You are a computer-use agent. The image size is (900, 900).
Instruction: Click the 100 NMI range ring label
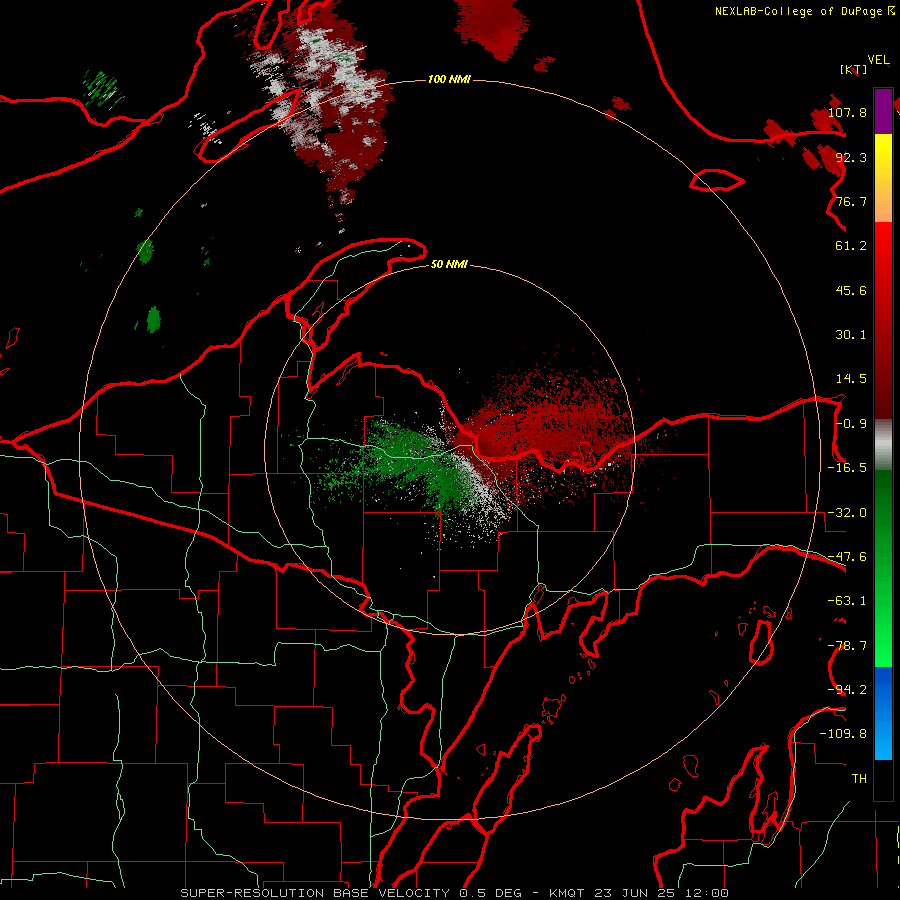(449, 79)
